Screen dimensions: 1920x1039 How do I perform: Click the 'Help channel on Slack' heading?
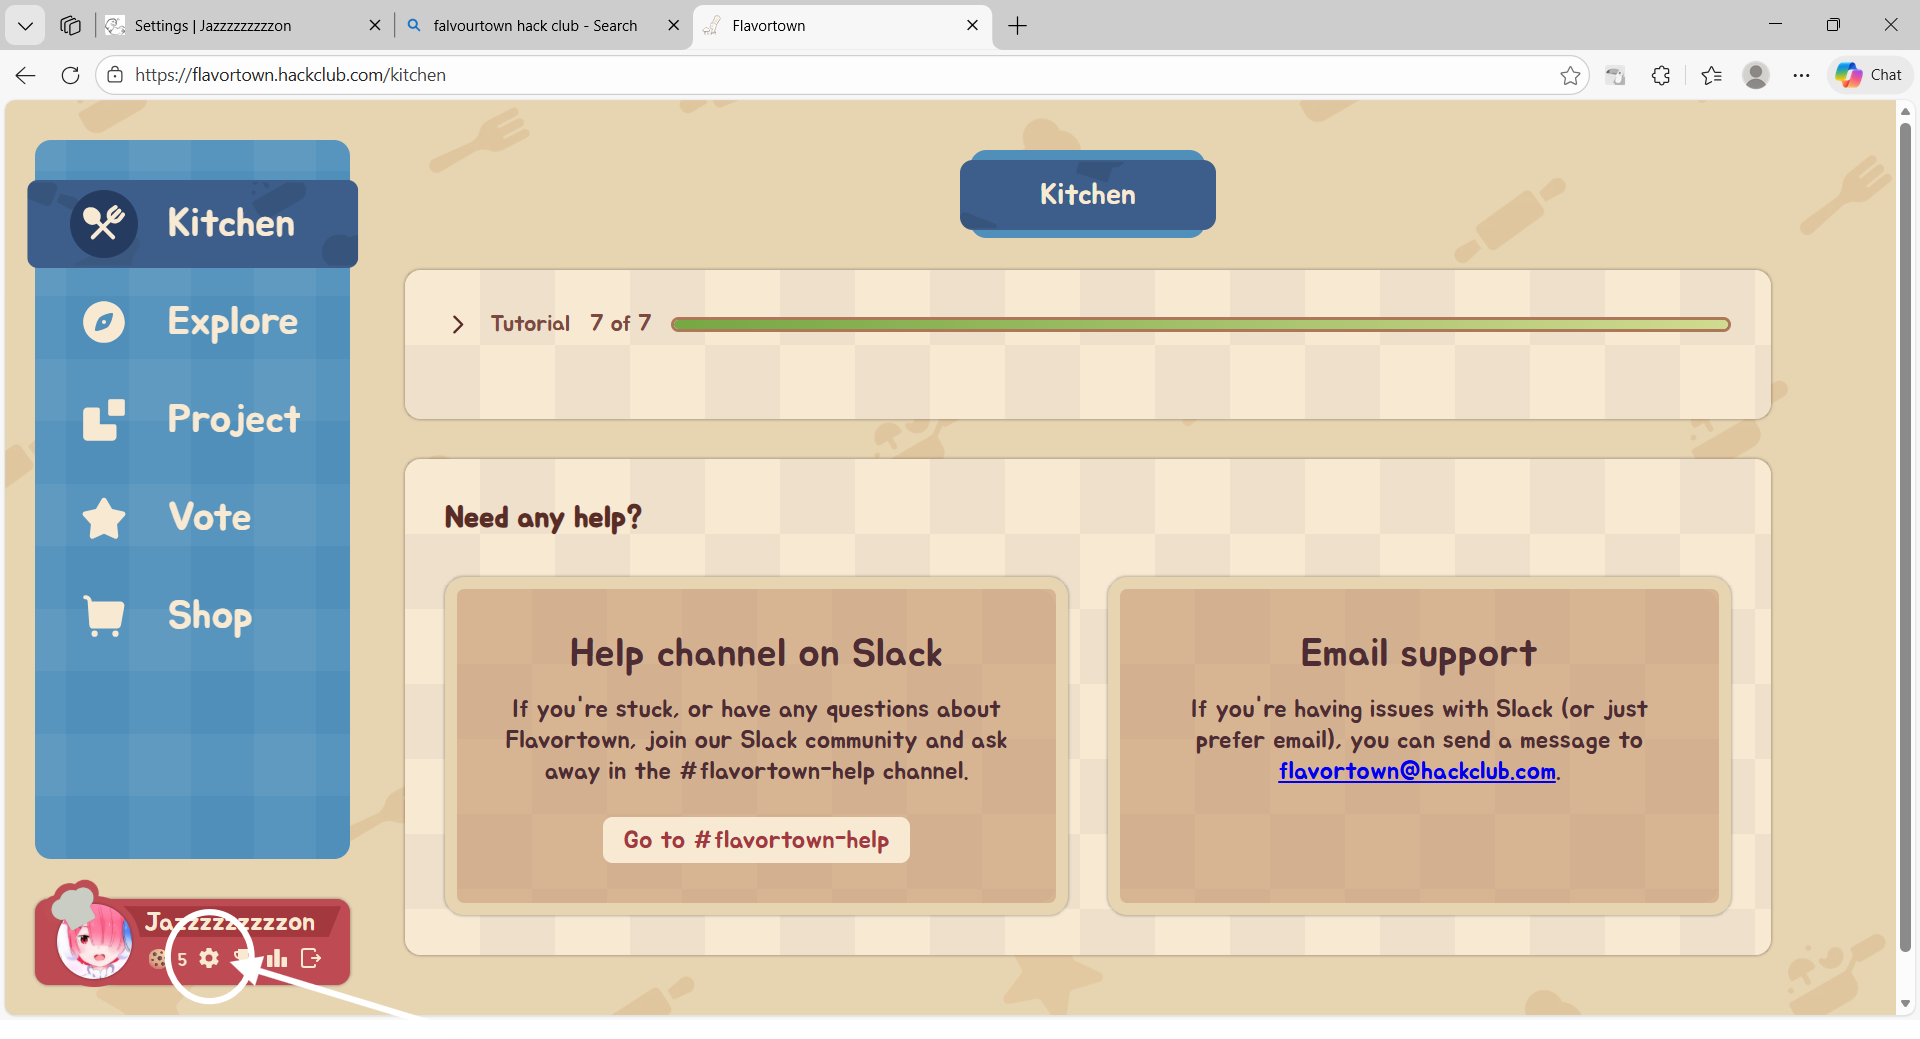click(x=756, y=653)
